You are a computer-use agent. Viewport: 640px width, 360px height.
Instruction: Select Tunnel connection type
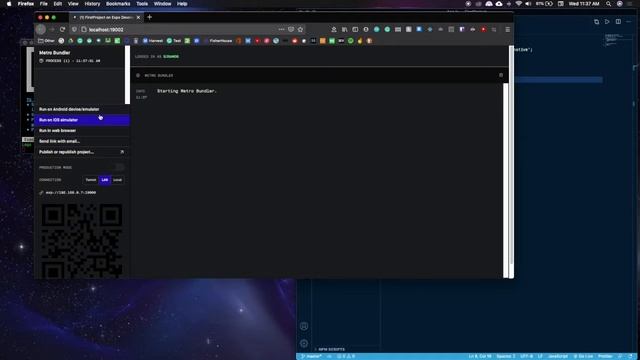91,180
